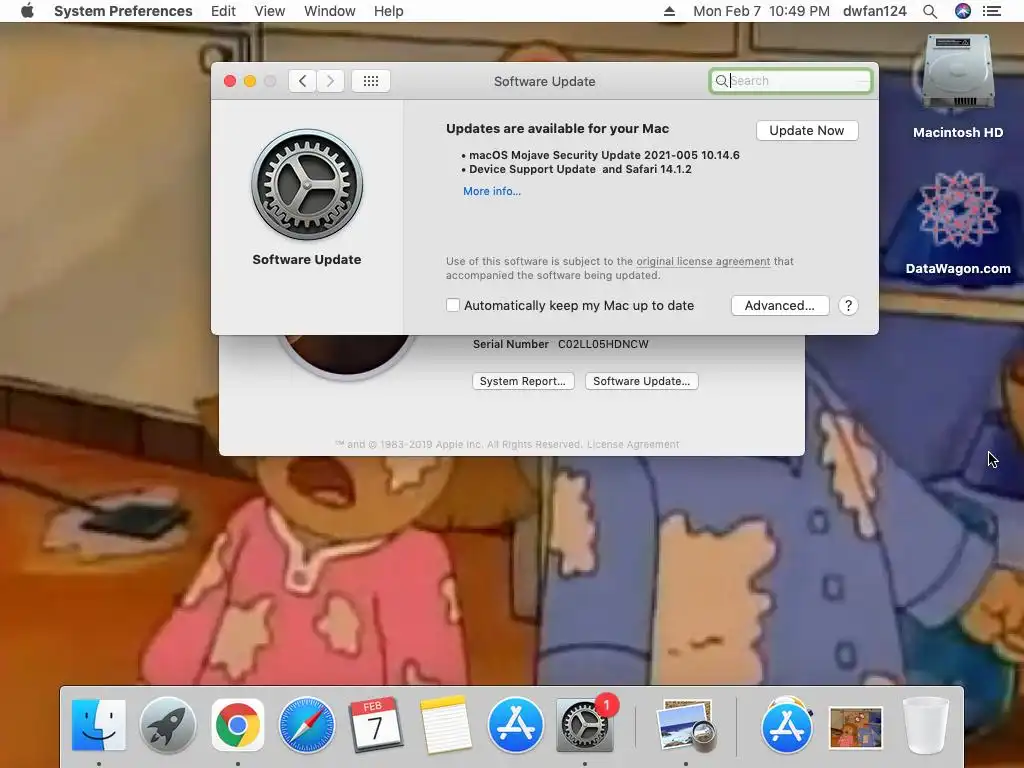Focus the Search field in Software Update

(x=791, y=81)
